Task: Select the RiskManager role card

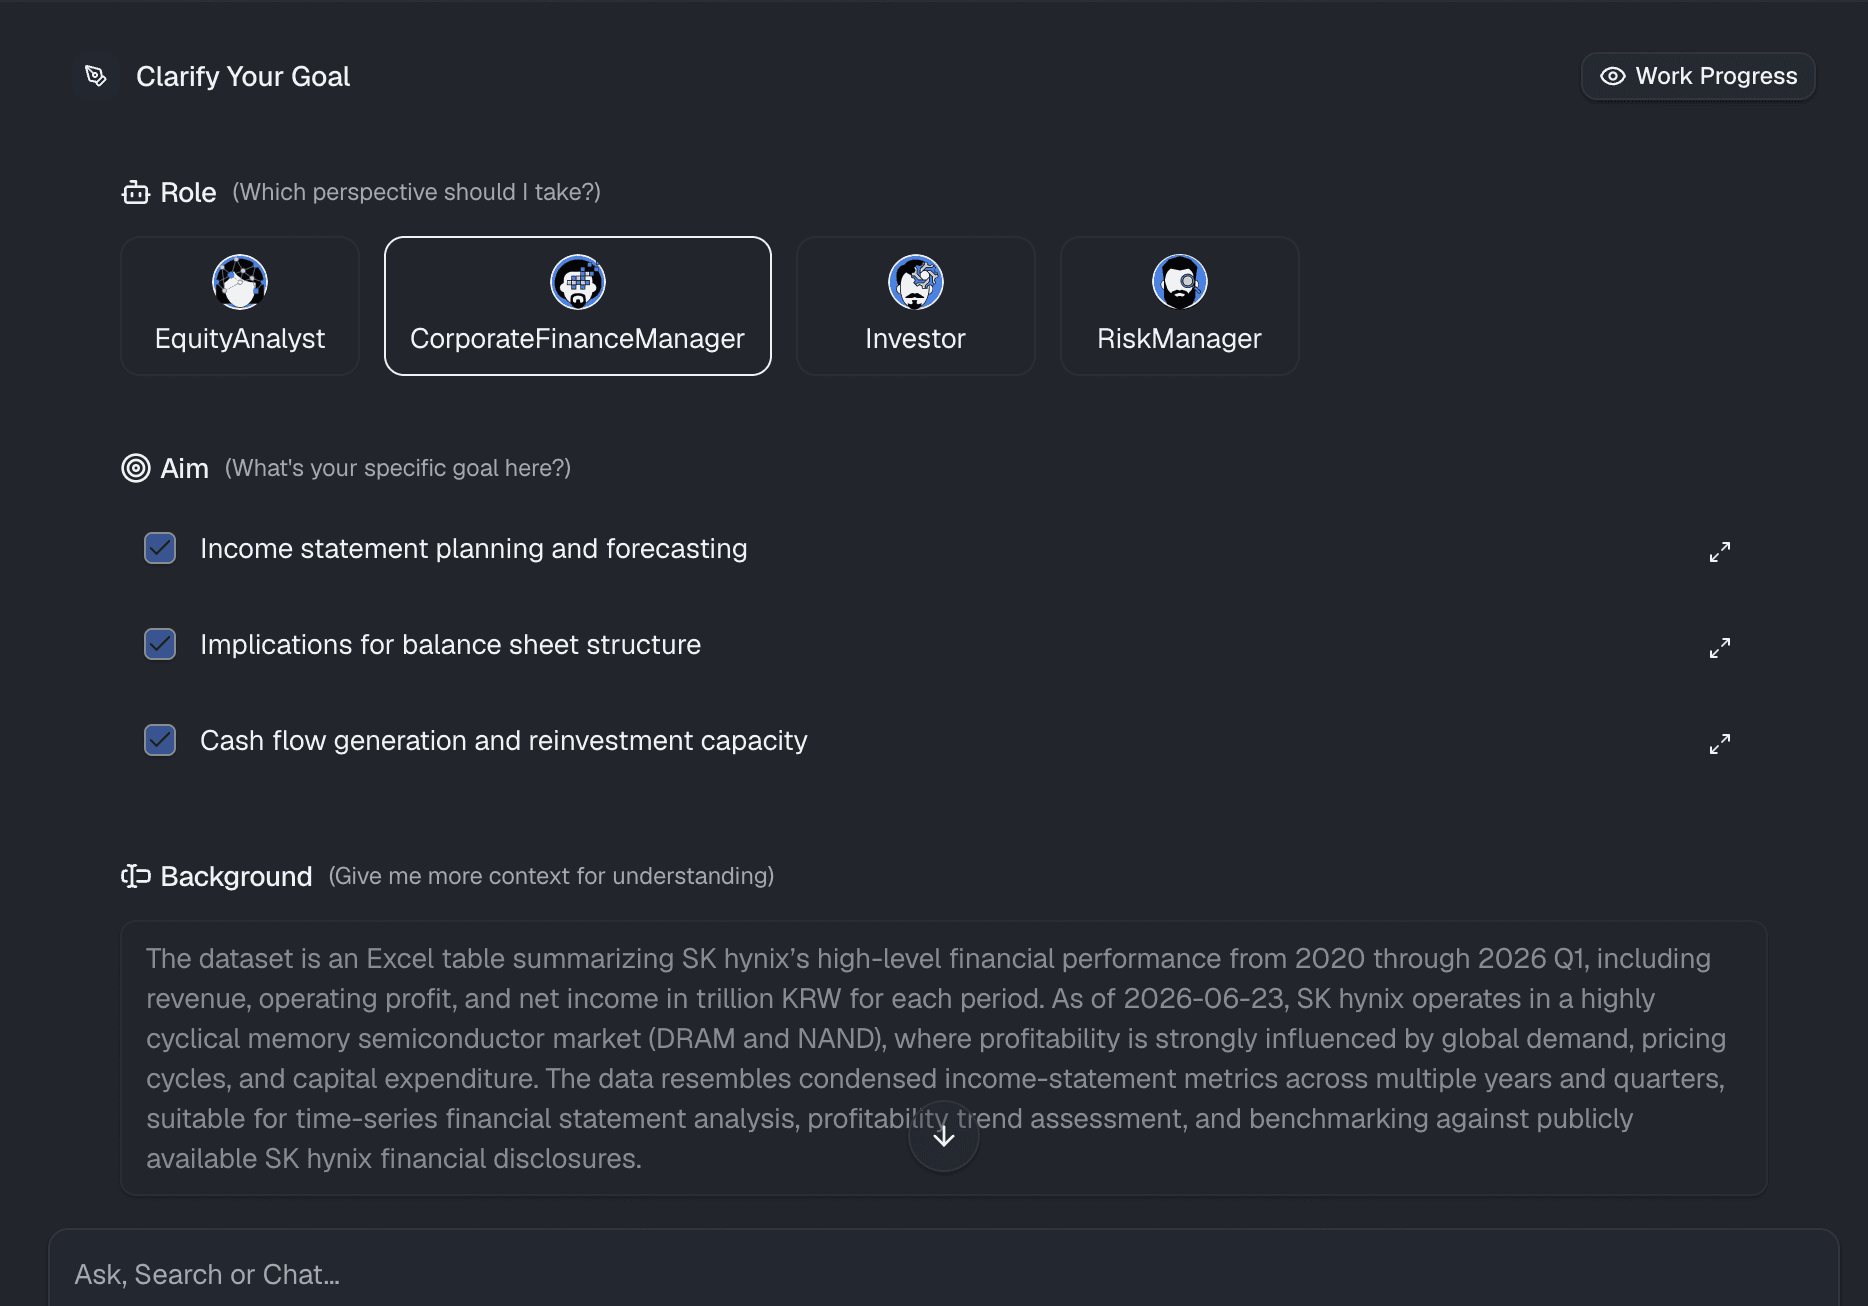Action: pos(1180,306)
